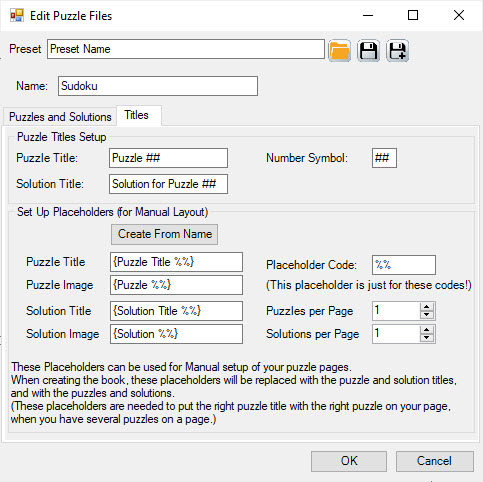
Task: Edit the {Puzzle %%} image placeholder field
Action: 176,285
